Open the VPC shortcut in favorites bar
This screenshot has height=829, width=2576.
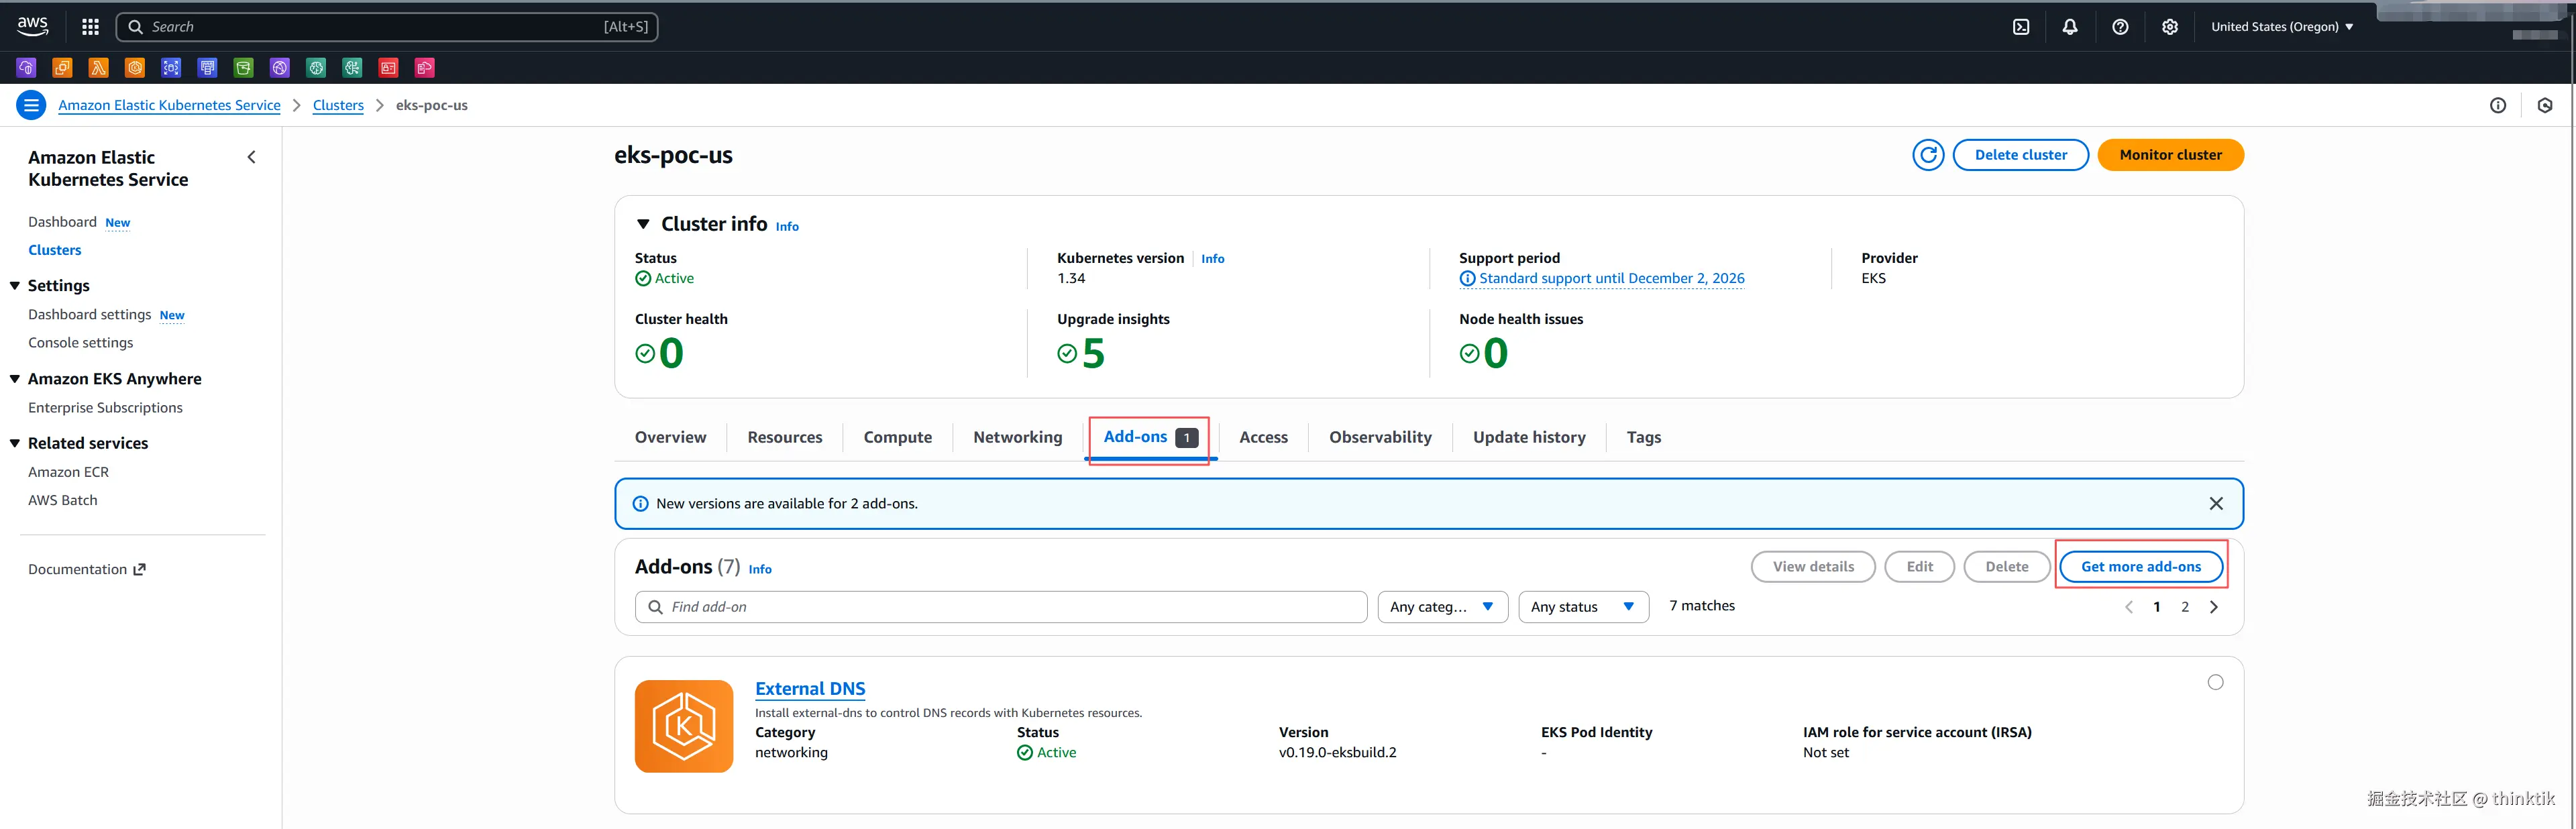(x=26, y=68)
